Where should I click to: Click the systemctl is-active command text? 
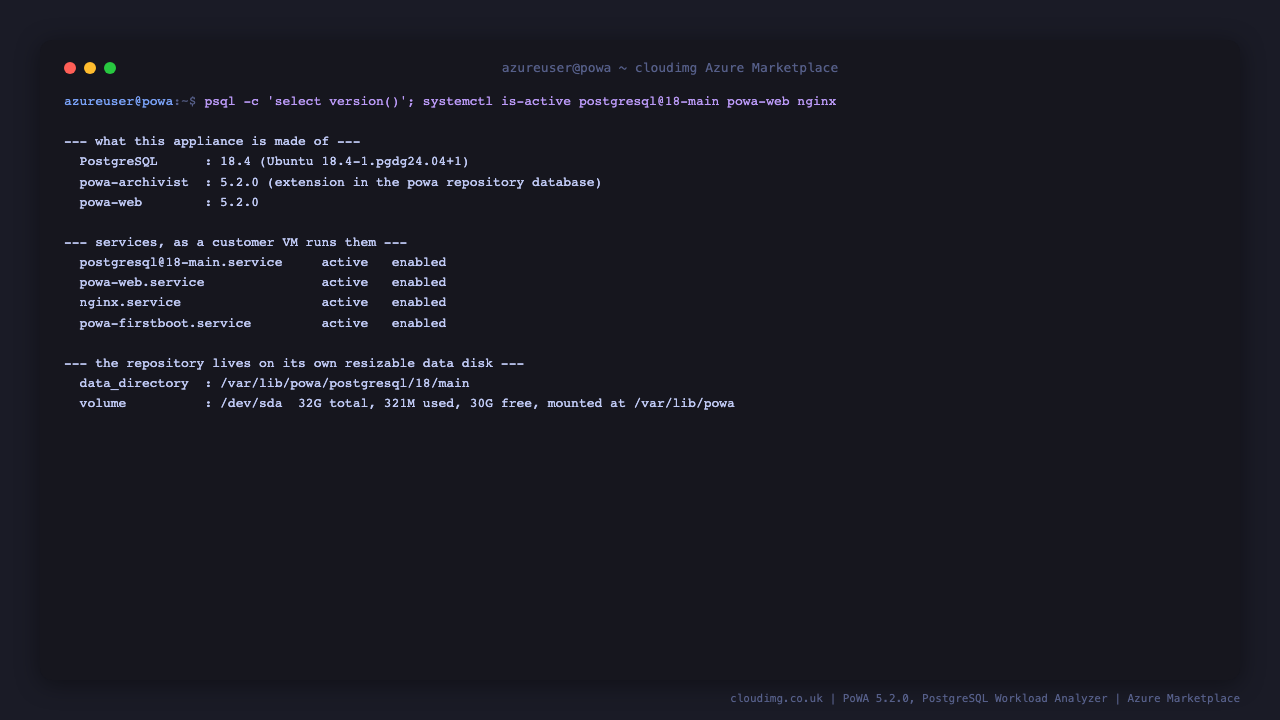pos(629,102)
